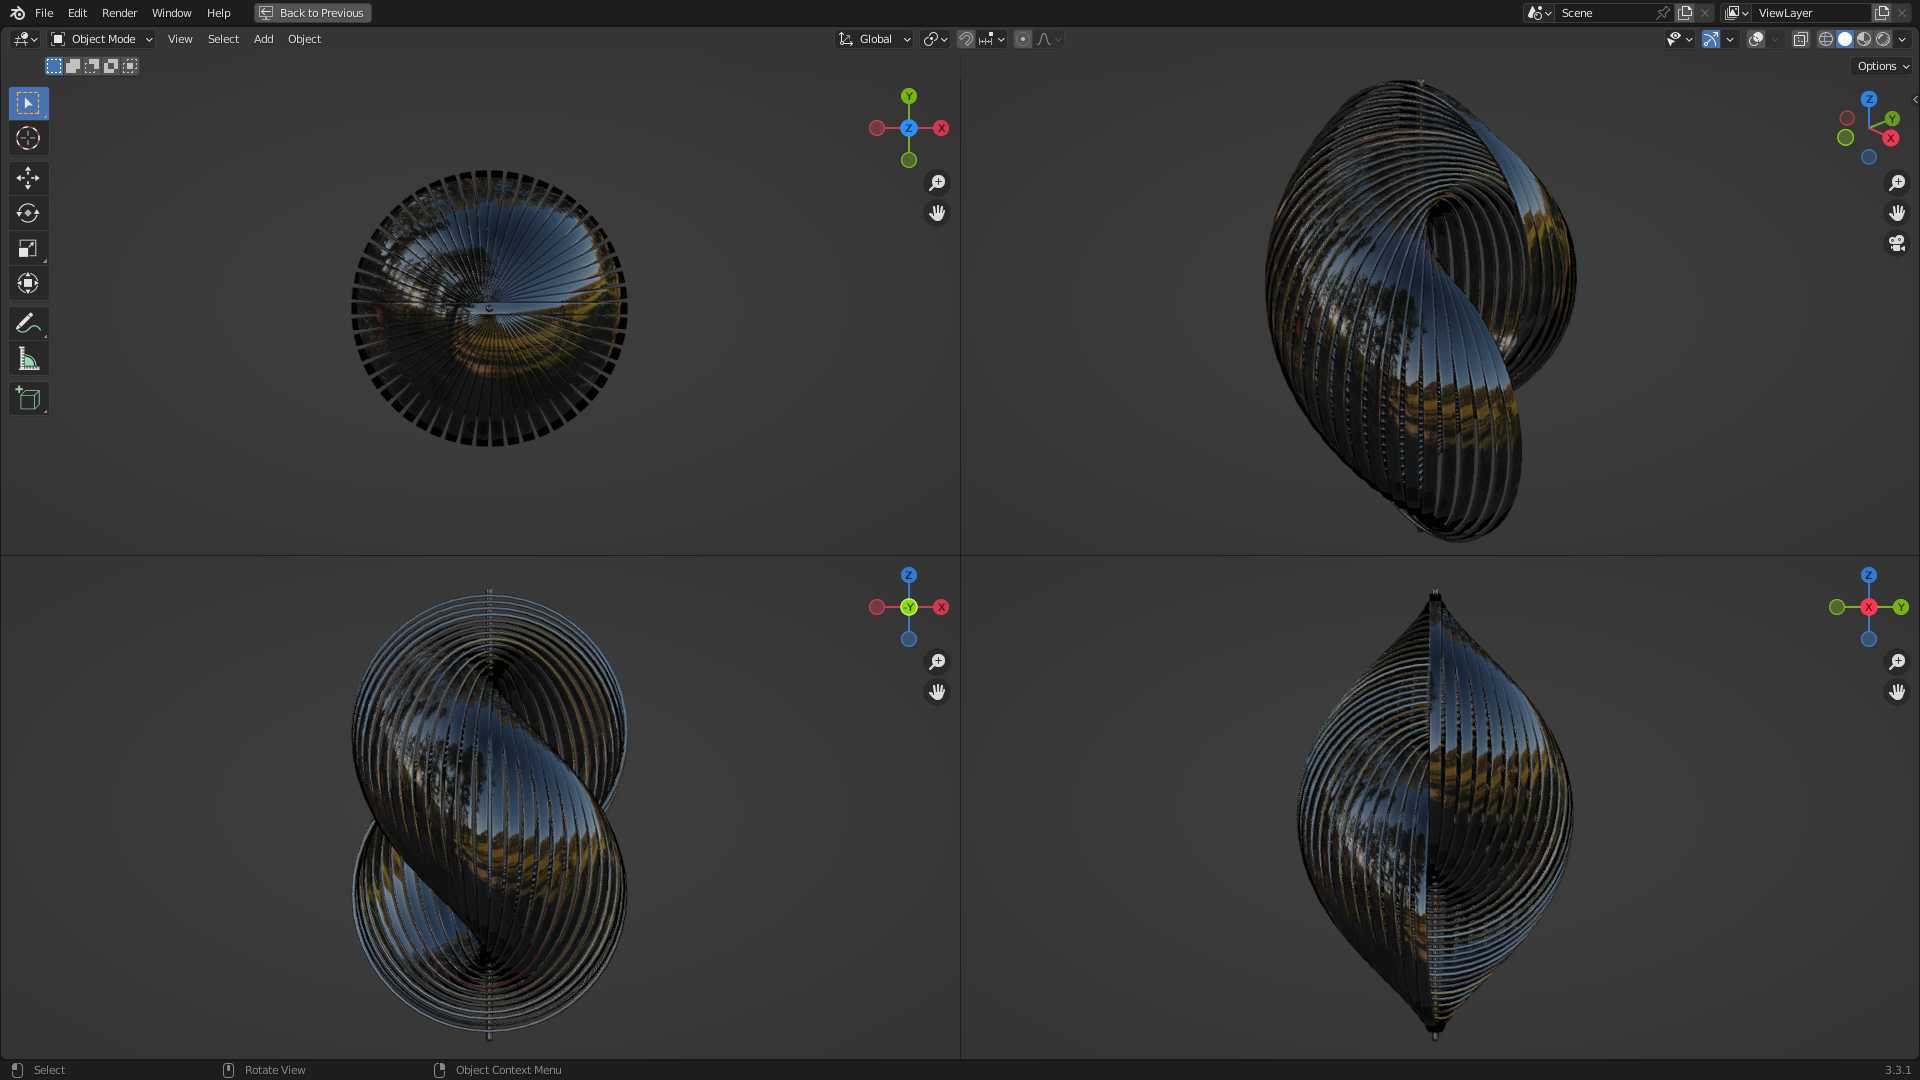Switch to Material Preview shading

click(x=1864, y=39)
